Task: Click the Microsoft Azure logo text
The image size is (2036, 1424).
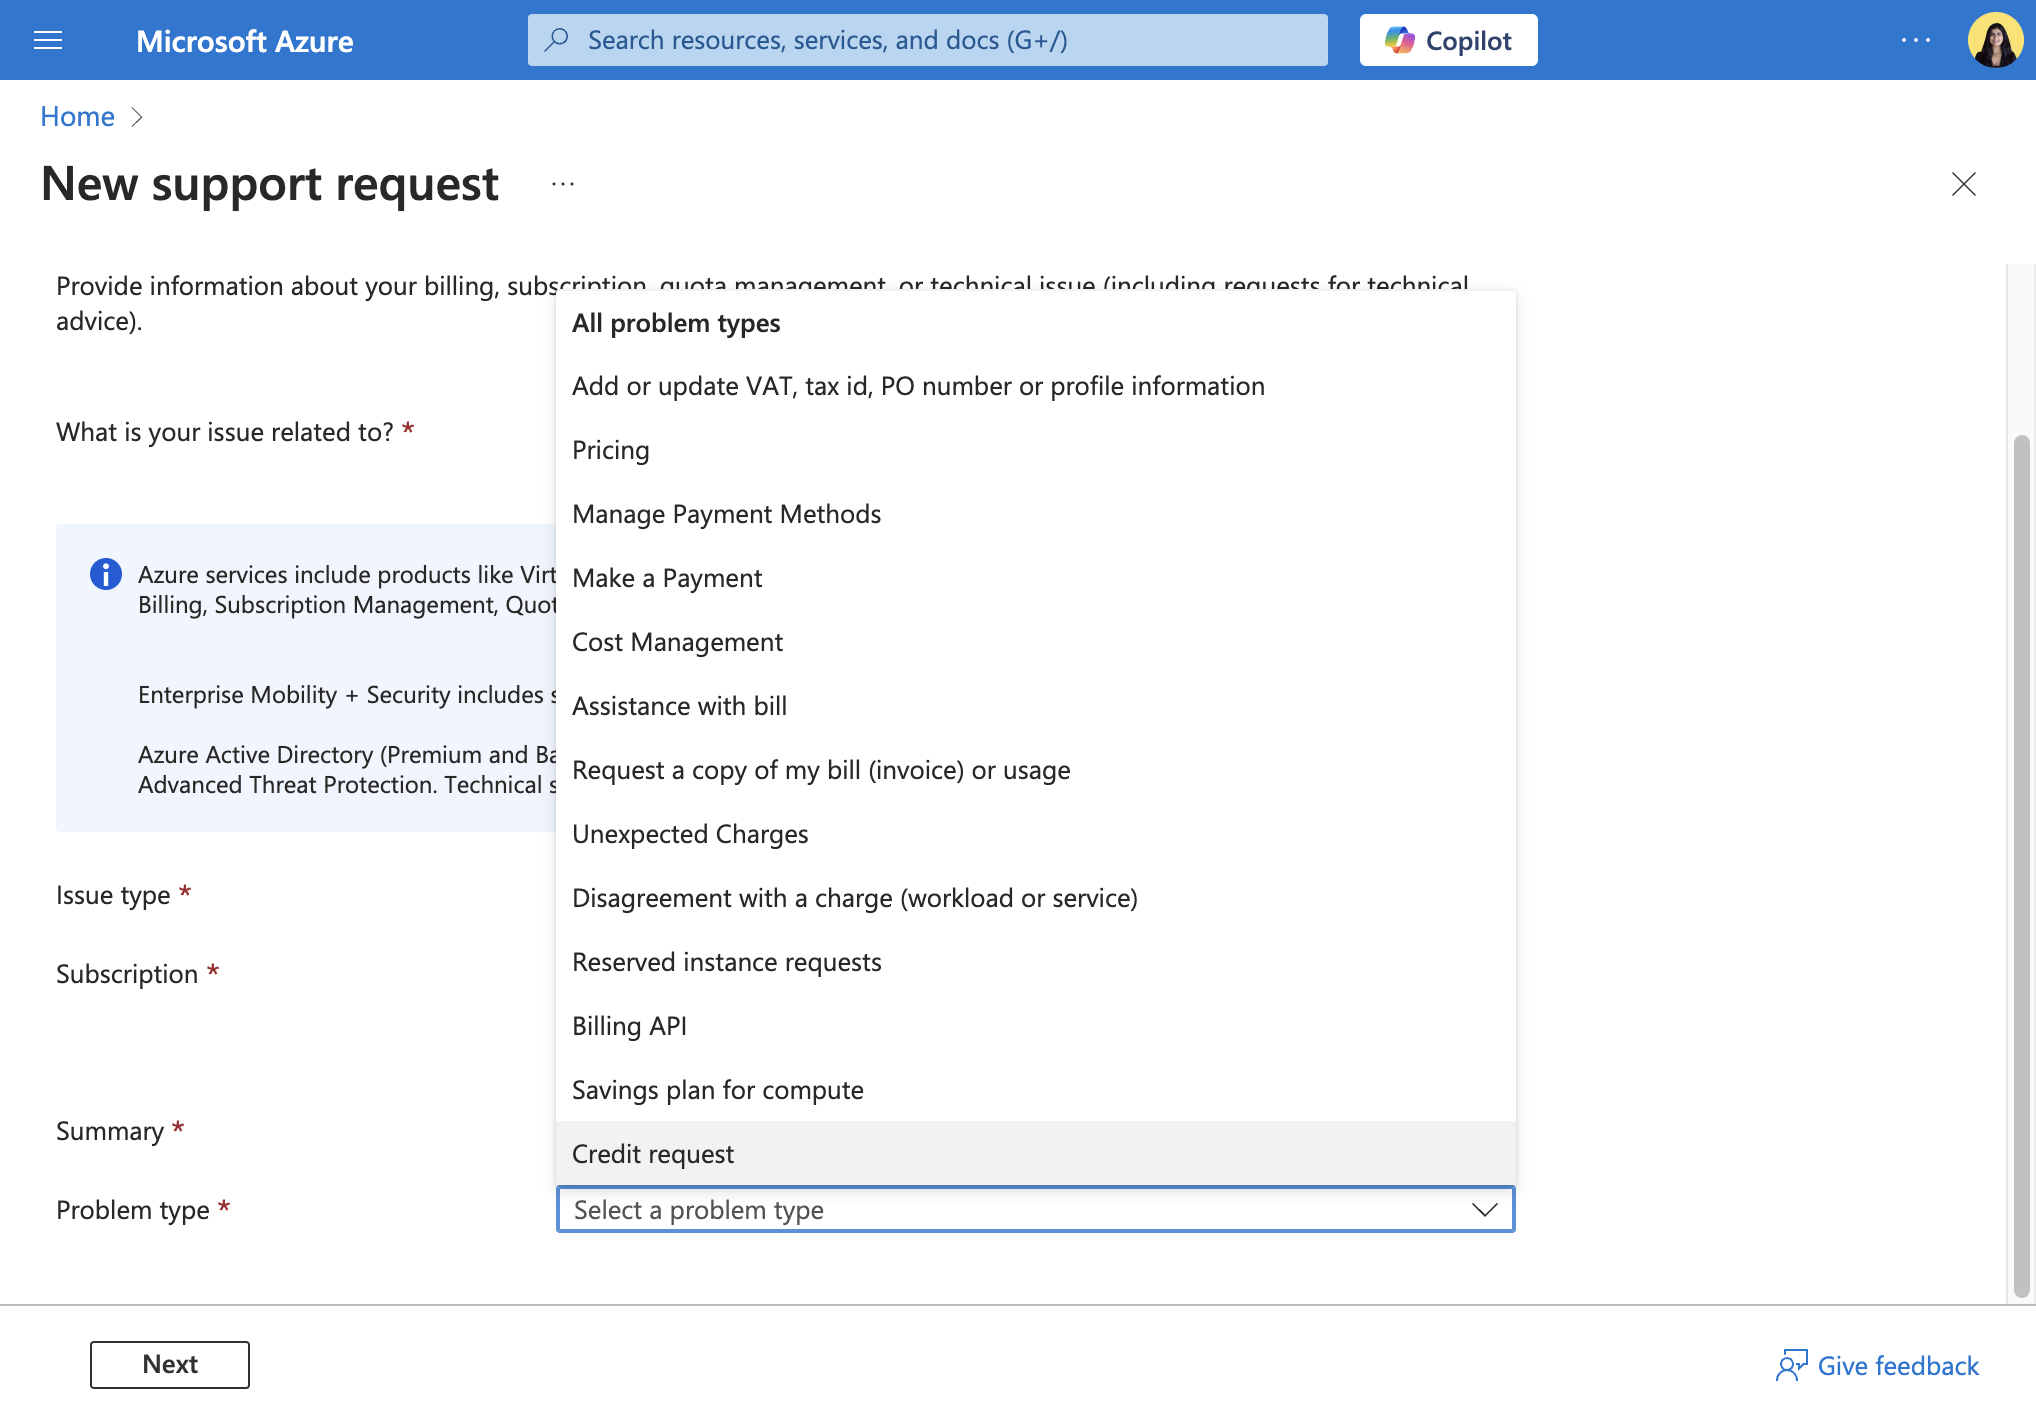Action: (x=244, y=41)
